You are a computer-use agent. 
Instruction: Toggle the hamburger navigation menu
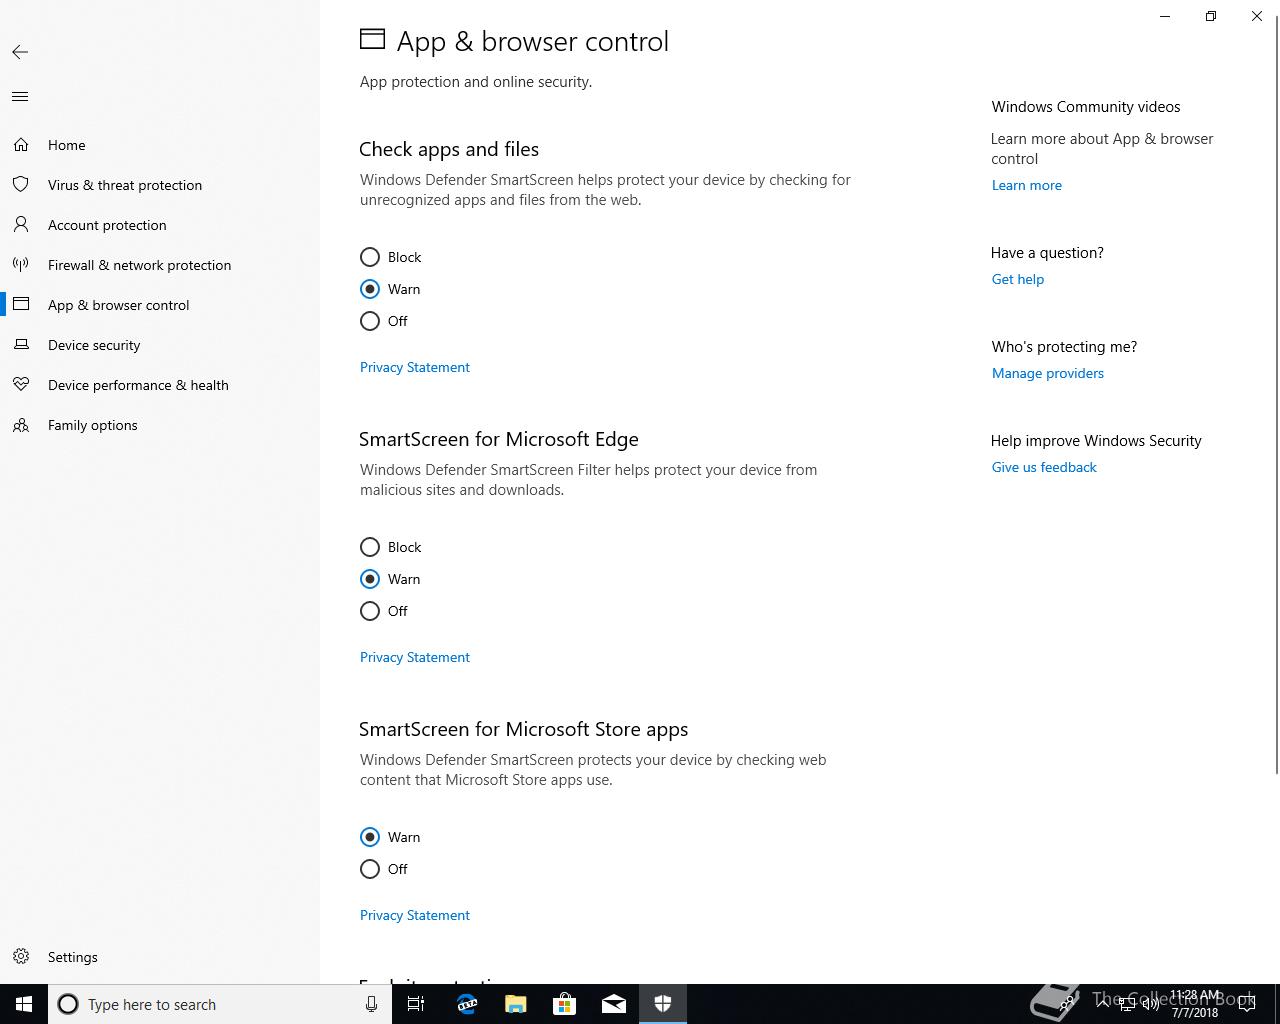20,97
